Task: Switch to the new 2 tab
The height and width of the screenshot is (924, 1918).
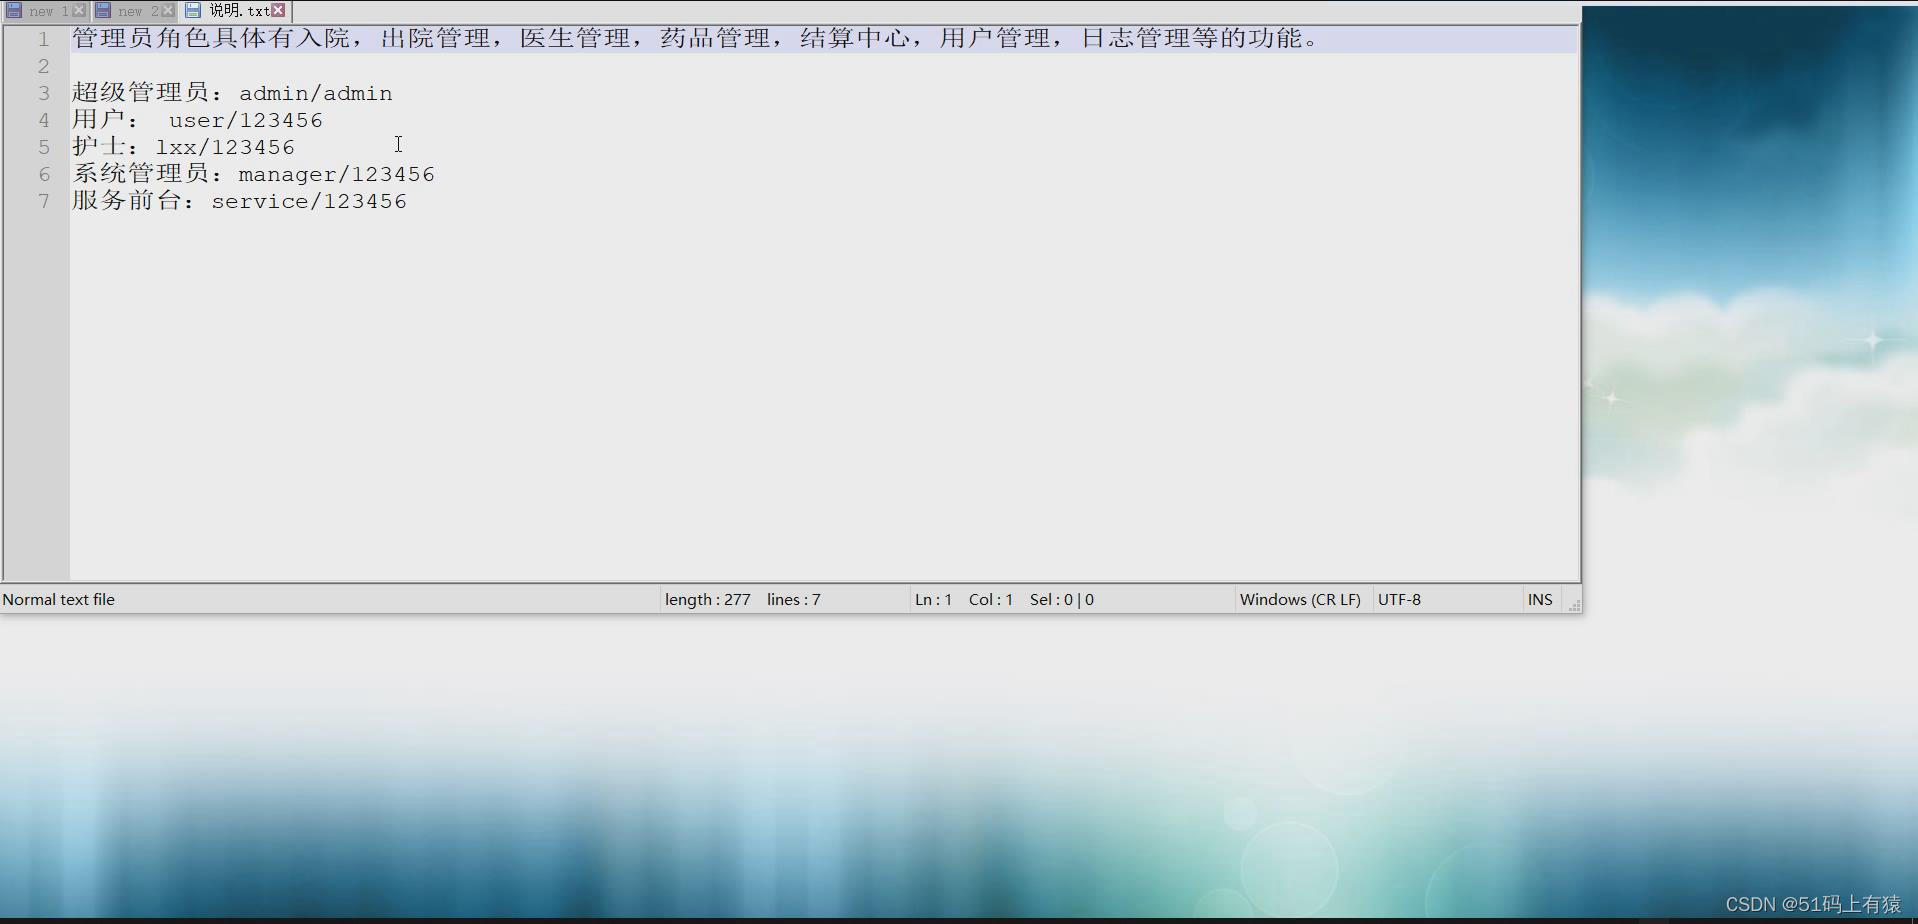Action: [136, 11]
